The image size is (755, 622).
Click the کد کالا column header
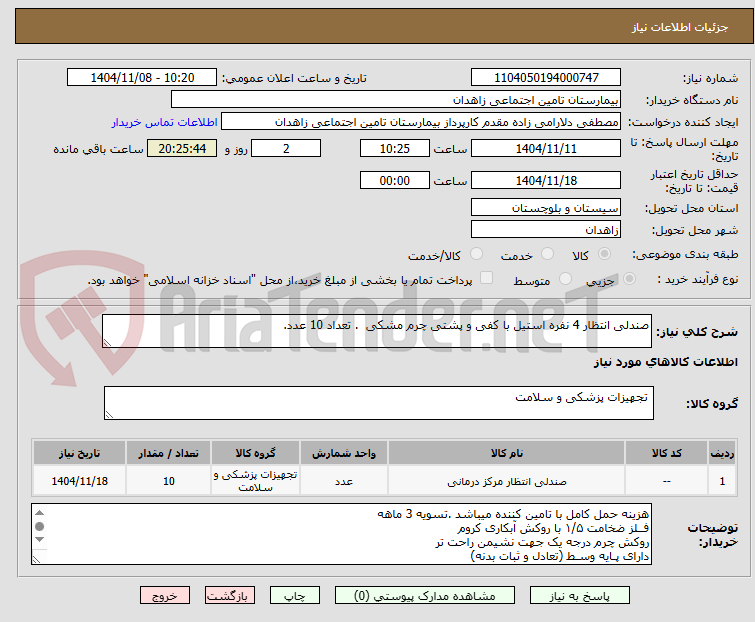pyautogui.click(x=666, y=453)
